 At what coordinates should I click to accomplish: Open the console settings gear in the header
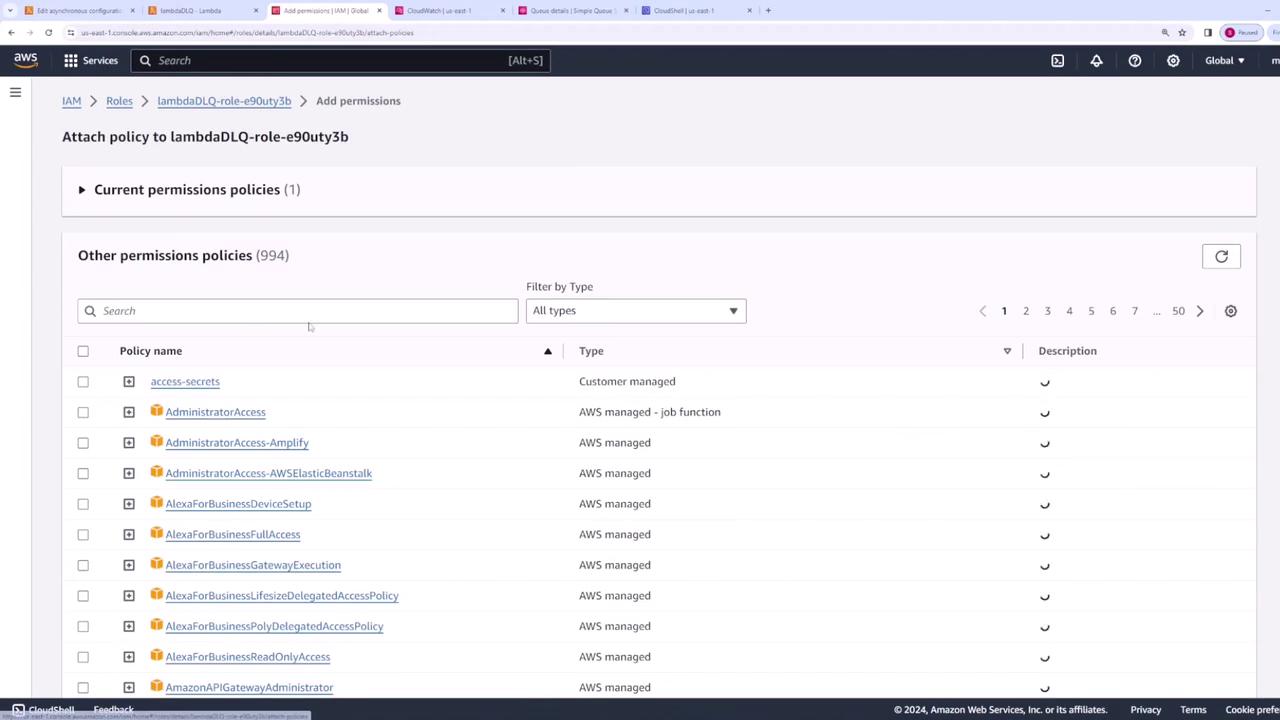click(x=1173, y=61)
